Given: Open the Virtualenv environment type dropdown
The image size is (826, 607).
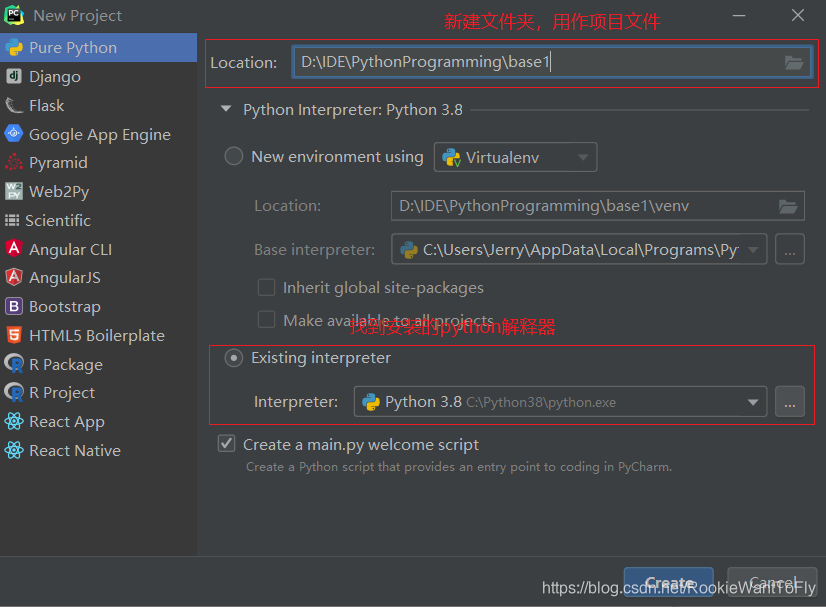Looking at the screenshot, I should 515,157.
